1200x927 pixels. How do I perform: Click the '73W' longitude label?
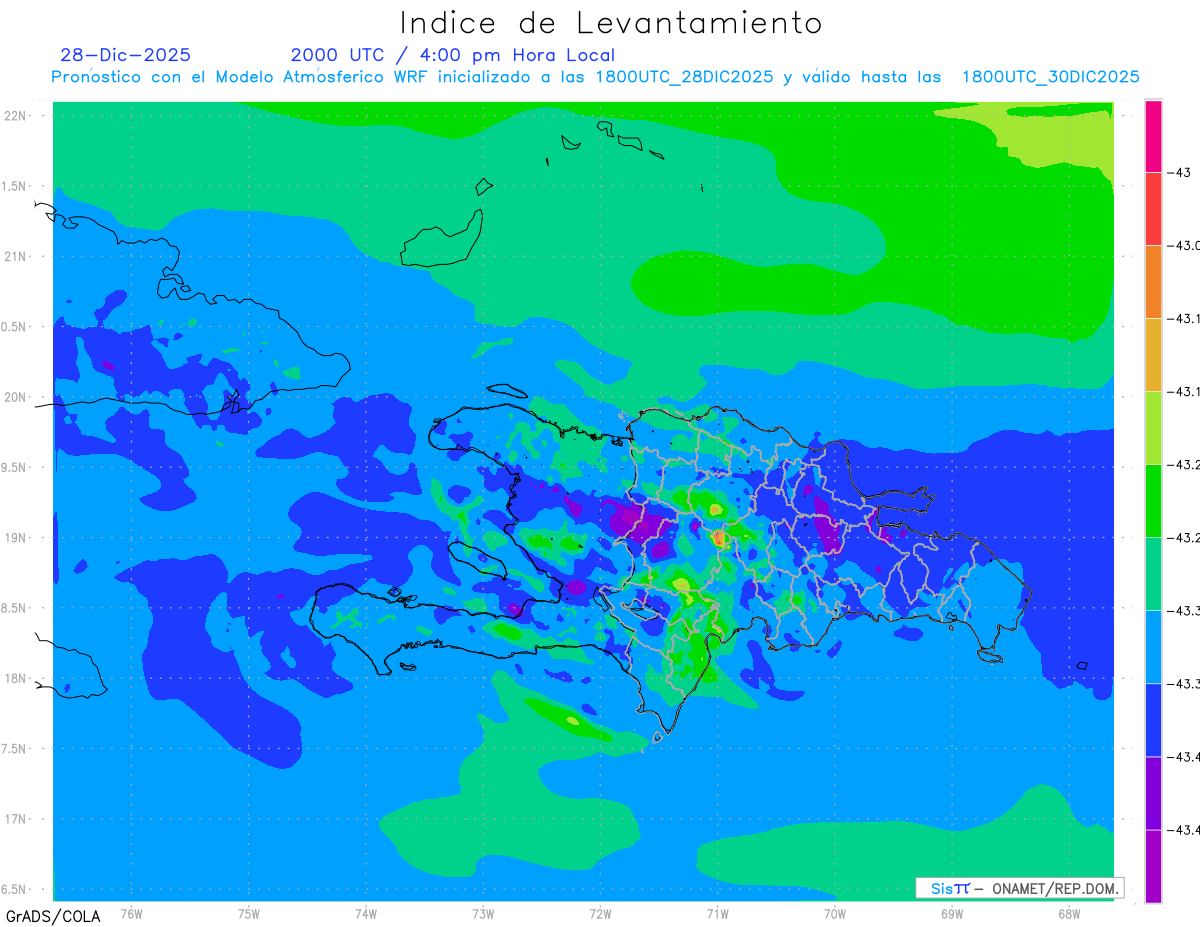pyautogui.click(x=483, y=914)
